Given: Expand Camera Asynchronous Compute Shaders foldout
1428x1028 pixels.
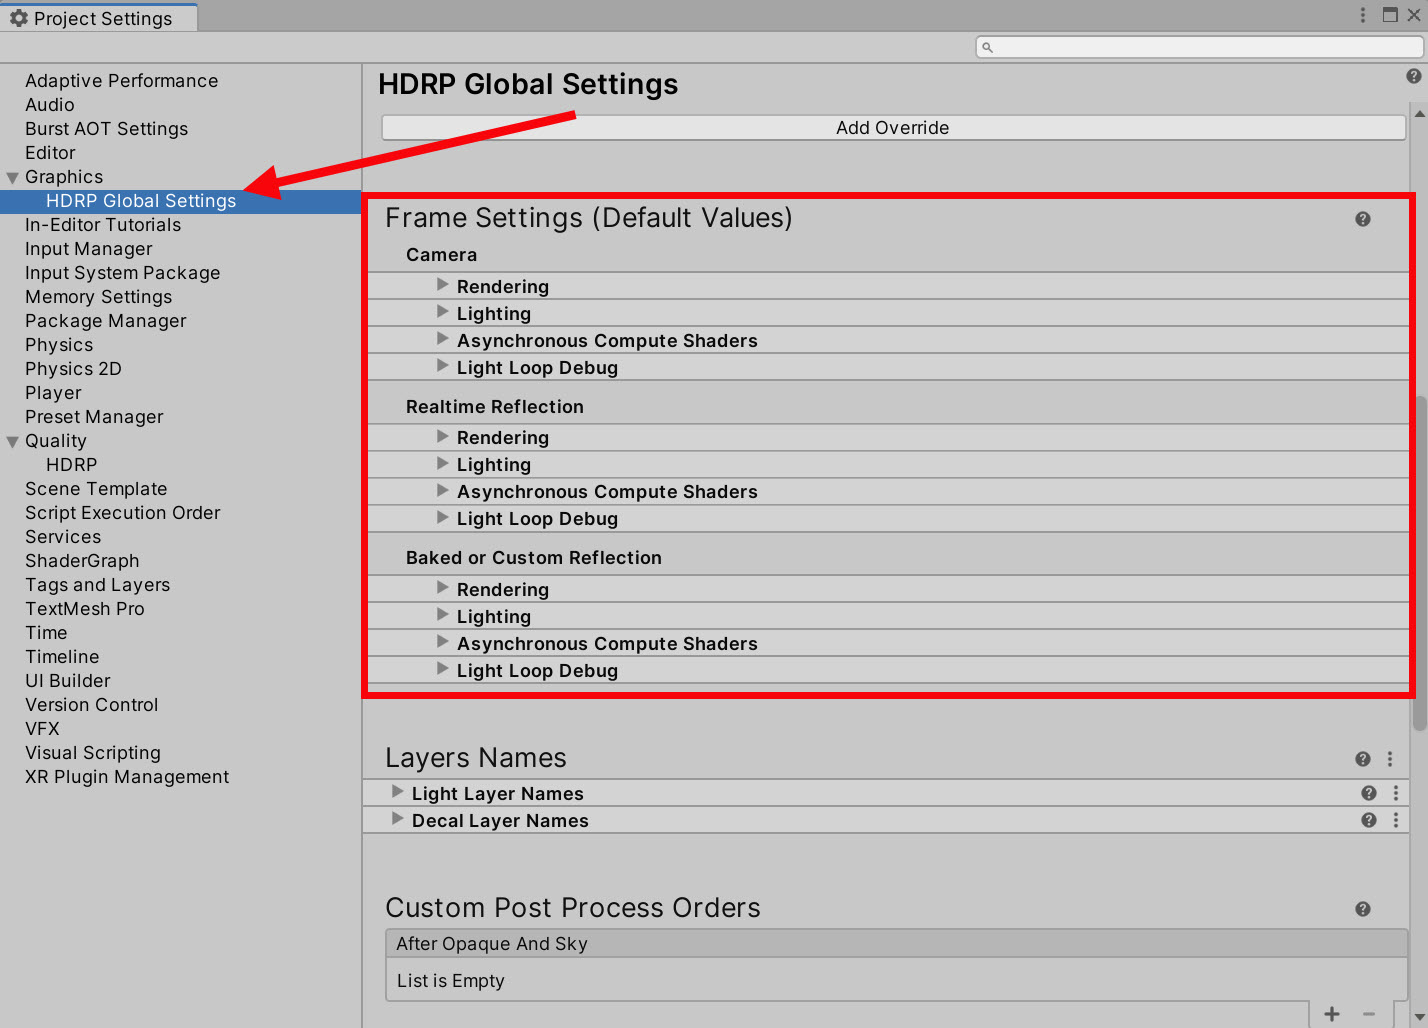Looking at the screenshot, I should [x=442, y=339].
